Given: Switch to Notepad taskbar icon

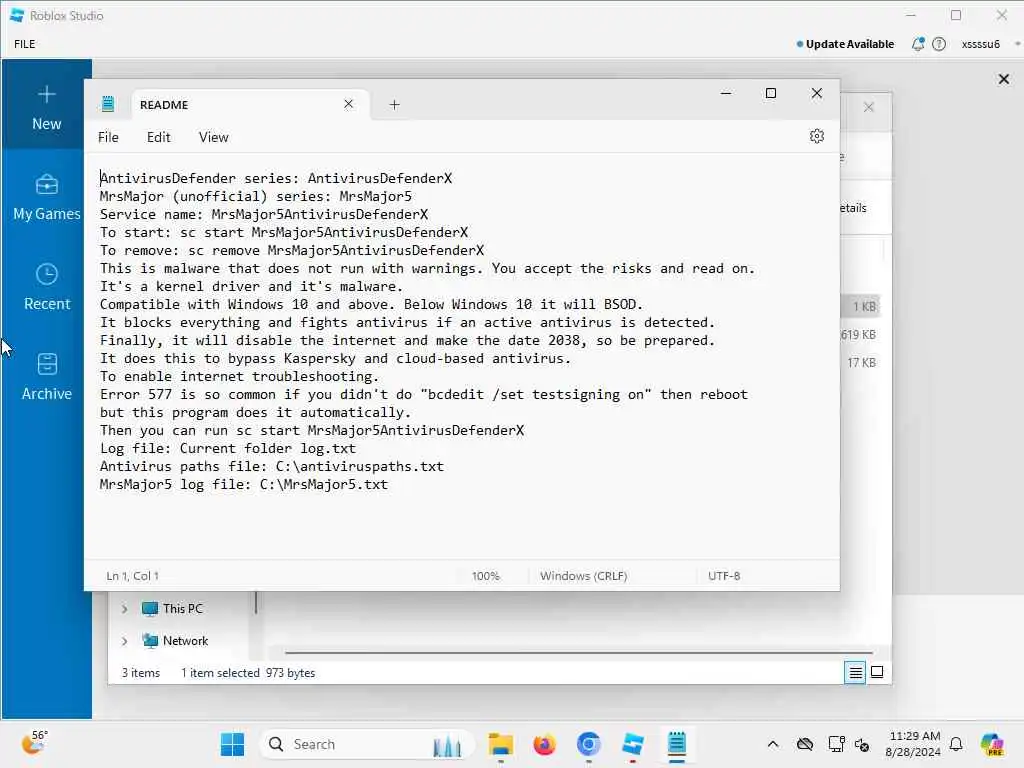Looking at the screenshot, I should click(677, 744).
